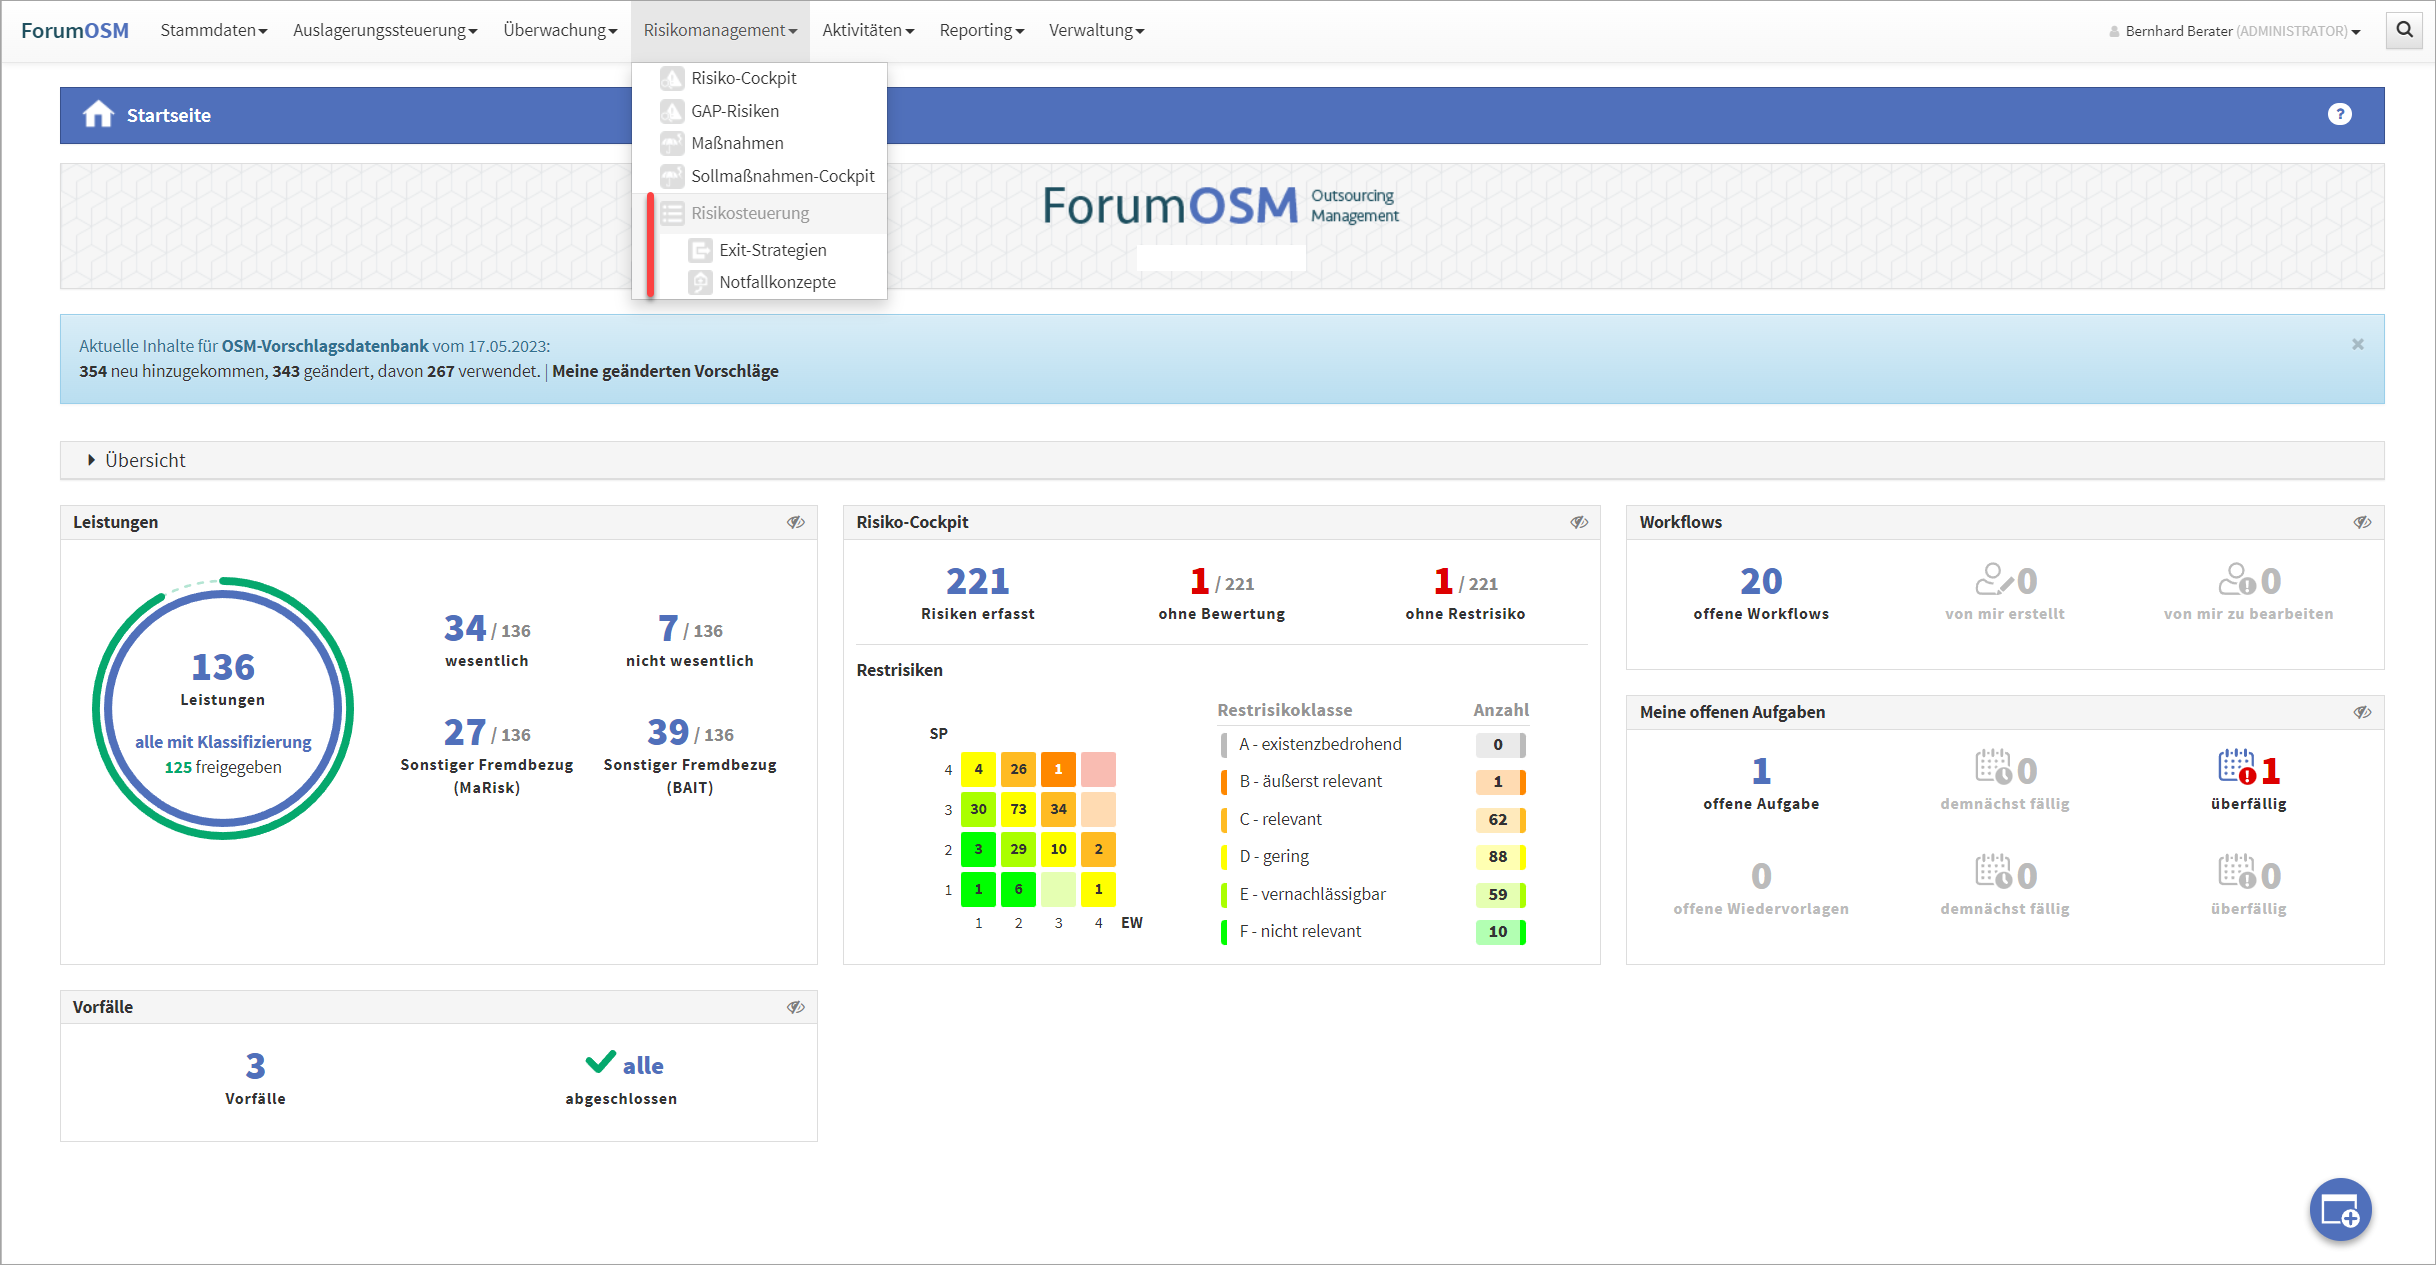
Task: Select Notfallkonzepte menu entry
Action: [x=777, y=282]
